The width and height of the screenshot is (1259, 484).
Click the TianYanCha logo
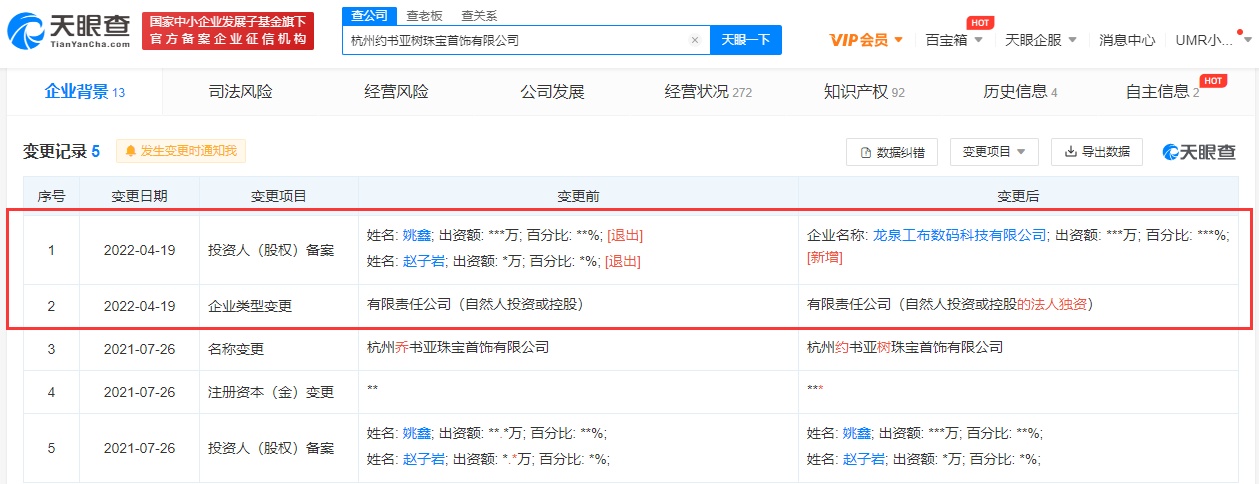68,31
